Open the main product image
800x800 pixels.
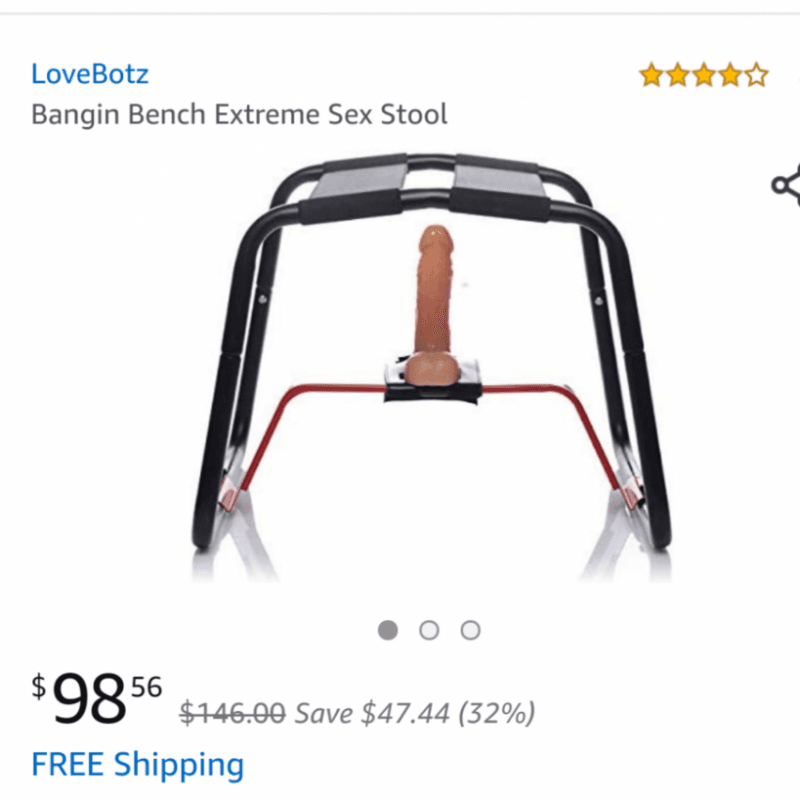point(431,366)
